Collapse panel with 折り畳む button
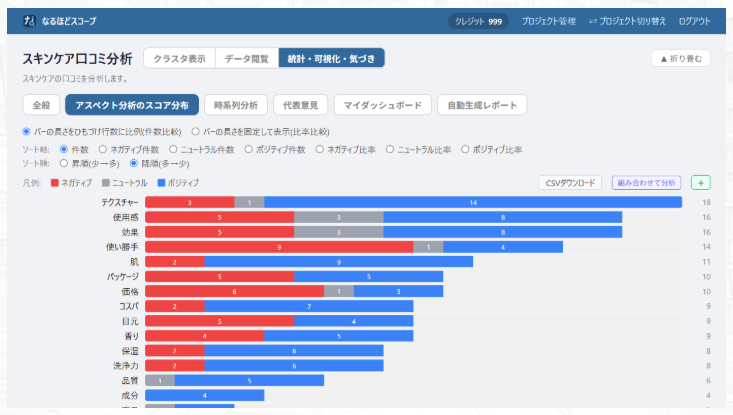 (x=681, y=58)
